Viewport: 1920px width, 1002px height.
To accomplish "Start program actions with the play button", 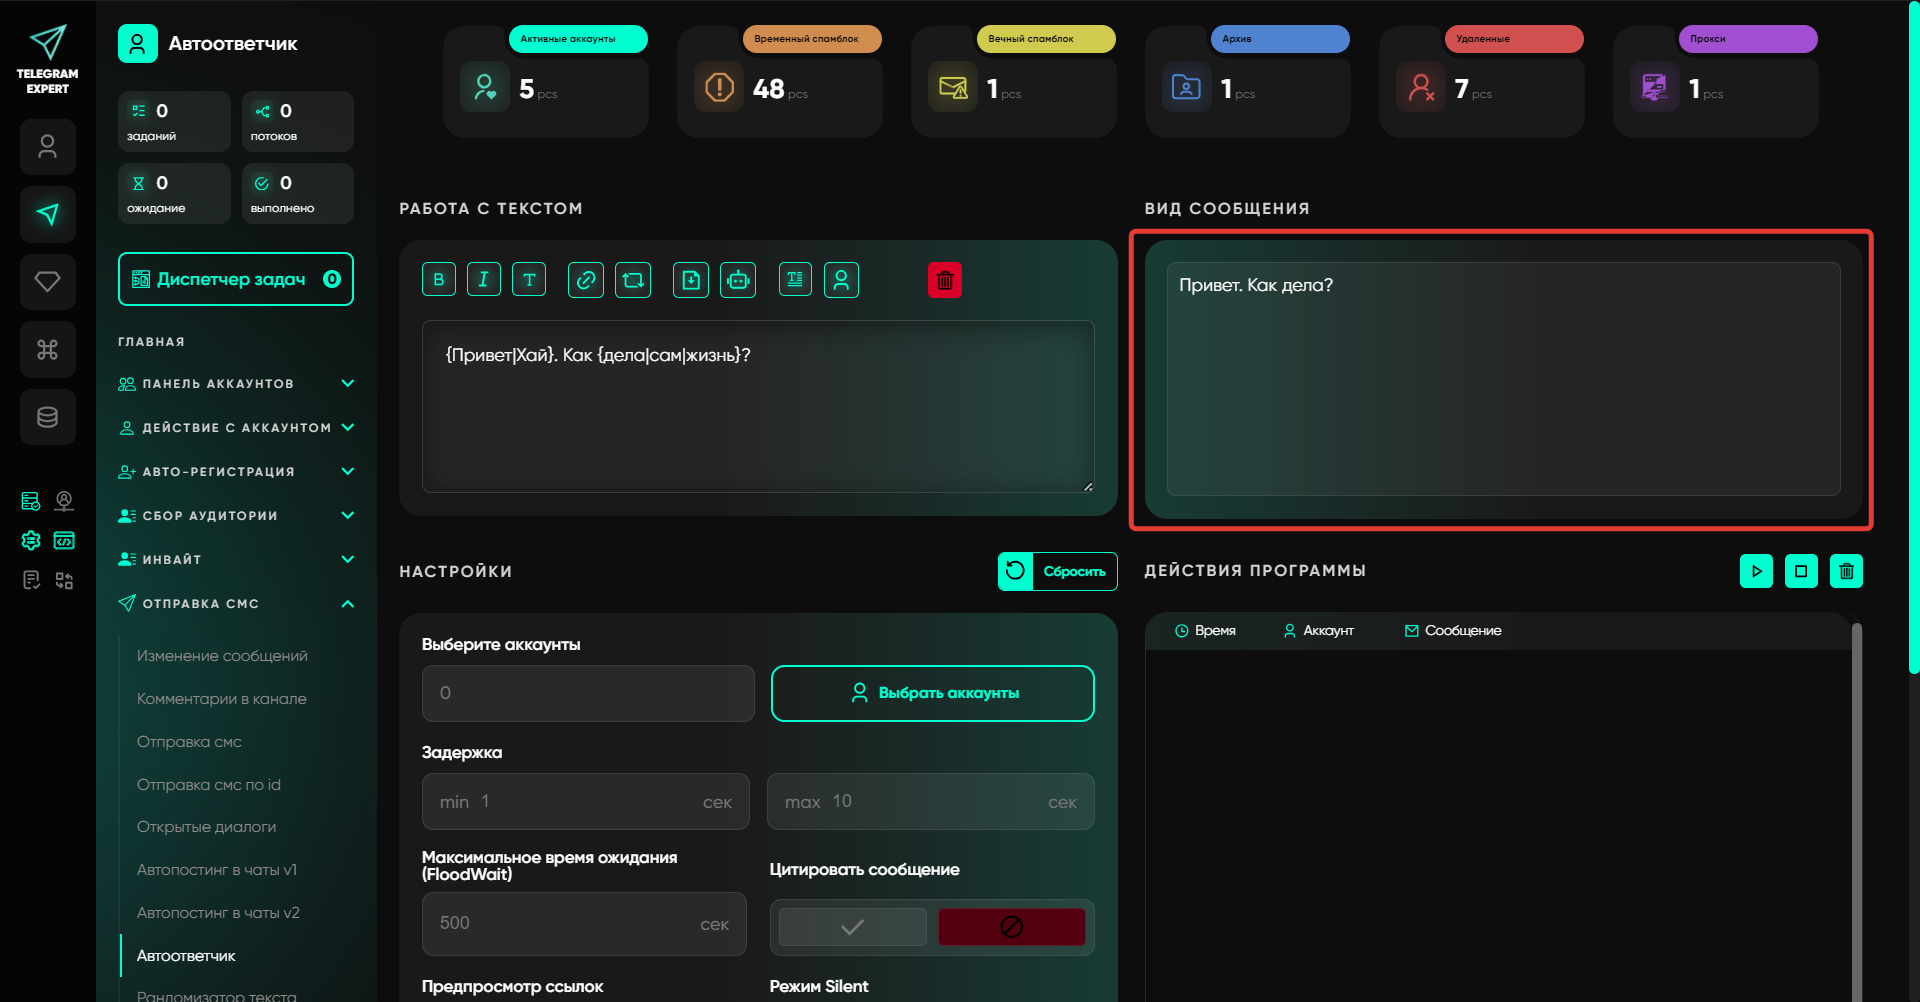I will [1756, 571].
